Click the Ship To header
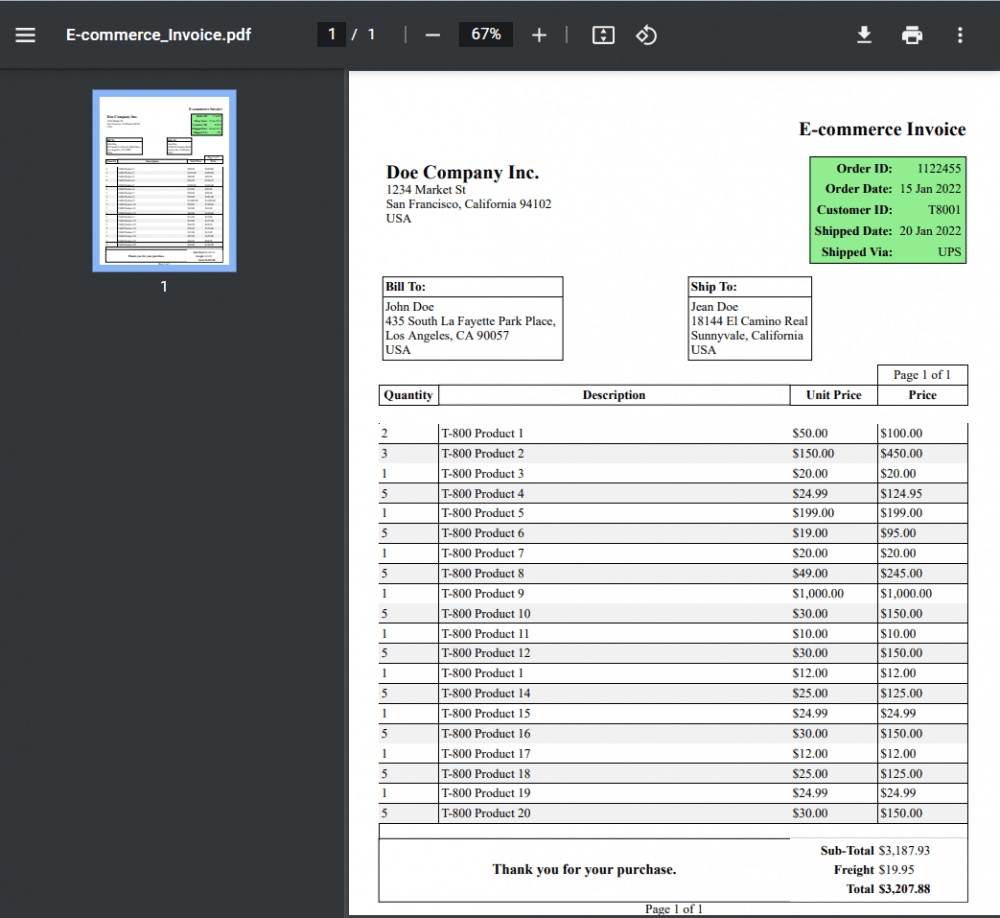The height and width of the screenshot is (918, 1000). click(x=713, y=287)
